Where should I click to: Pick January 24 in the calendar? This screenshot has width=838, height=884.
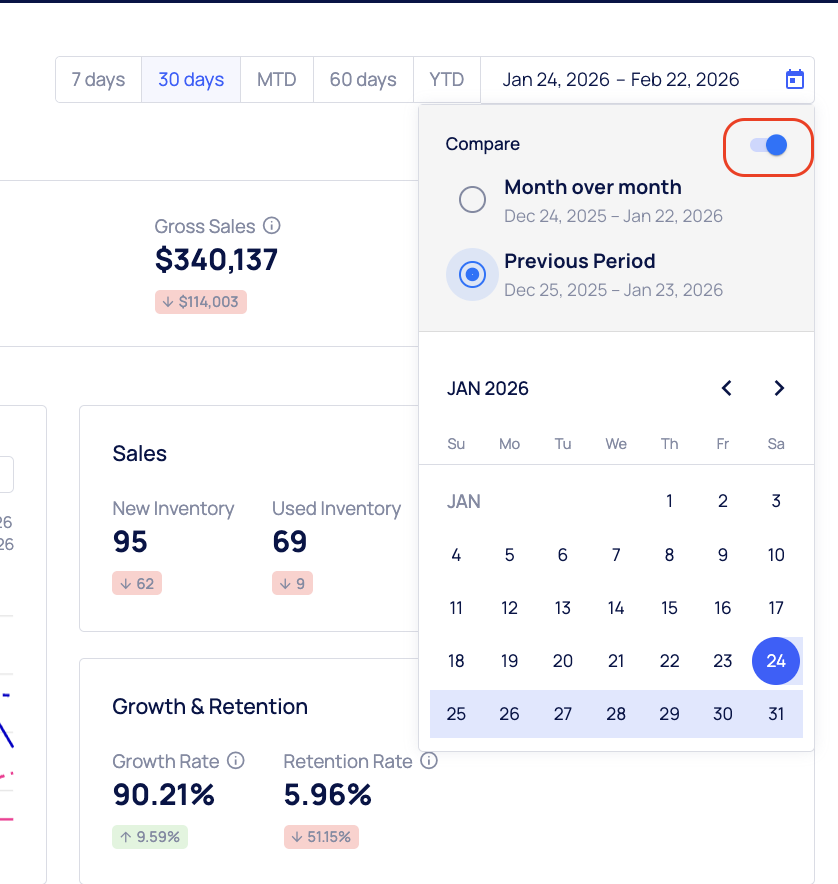(x=776, y=661)
